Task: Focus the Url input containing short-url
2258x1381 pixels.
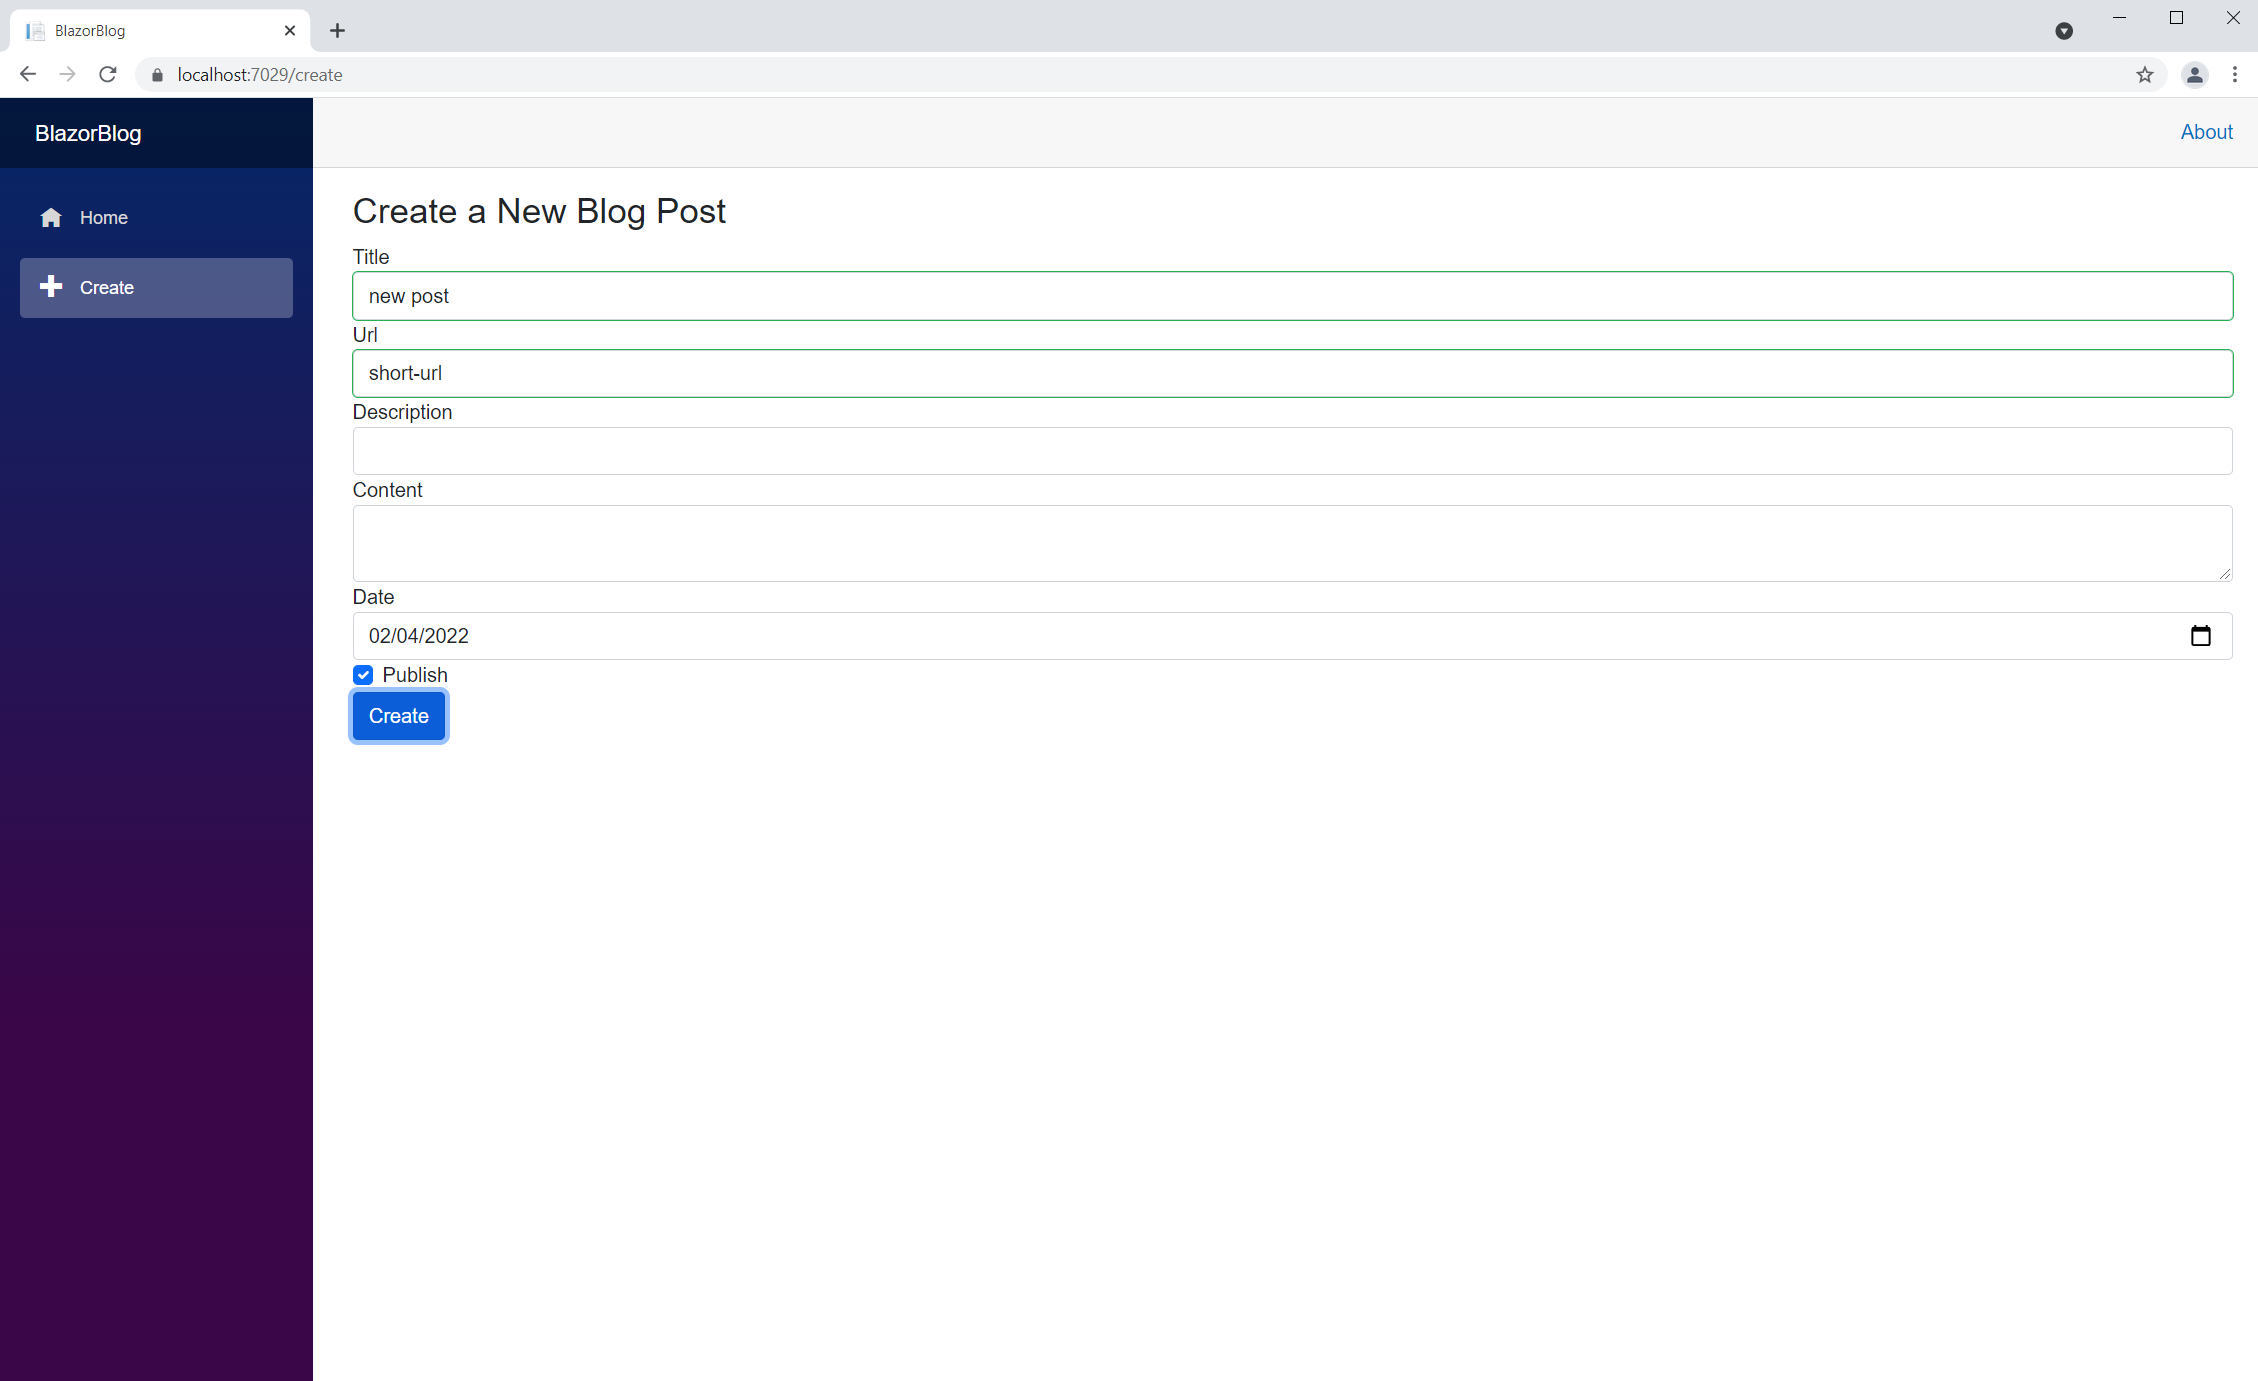Action: click(x=1292, y=373)
